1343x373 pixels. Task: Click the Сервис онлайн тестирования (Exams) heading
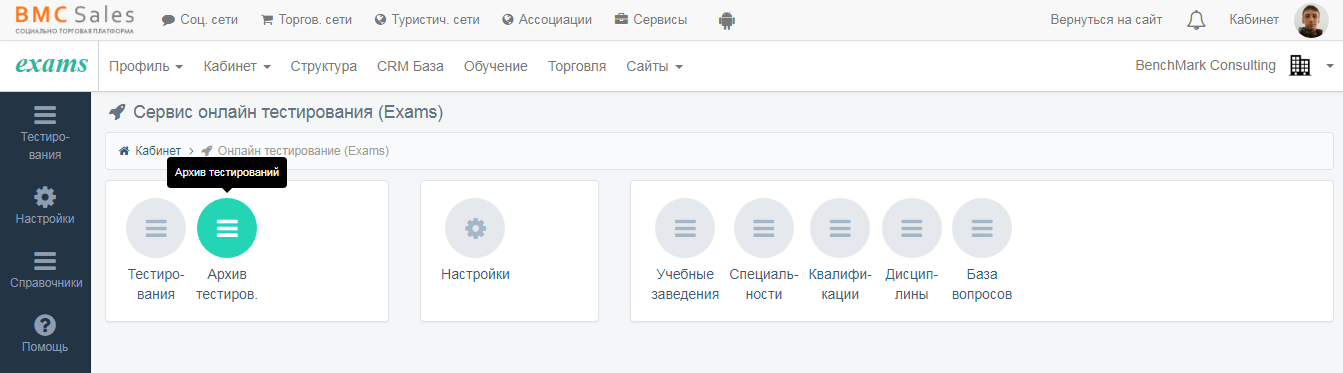(288, 112)
